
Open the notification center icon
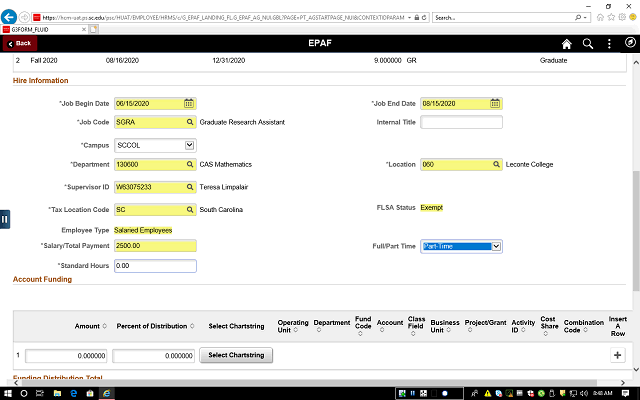click(625, 393)
